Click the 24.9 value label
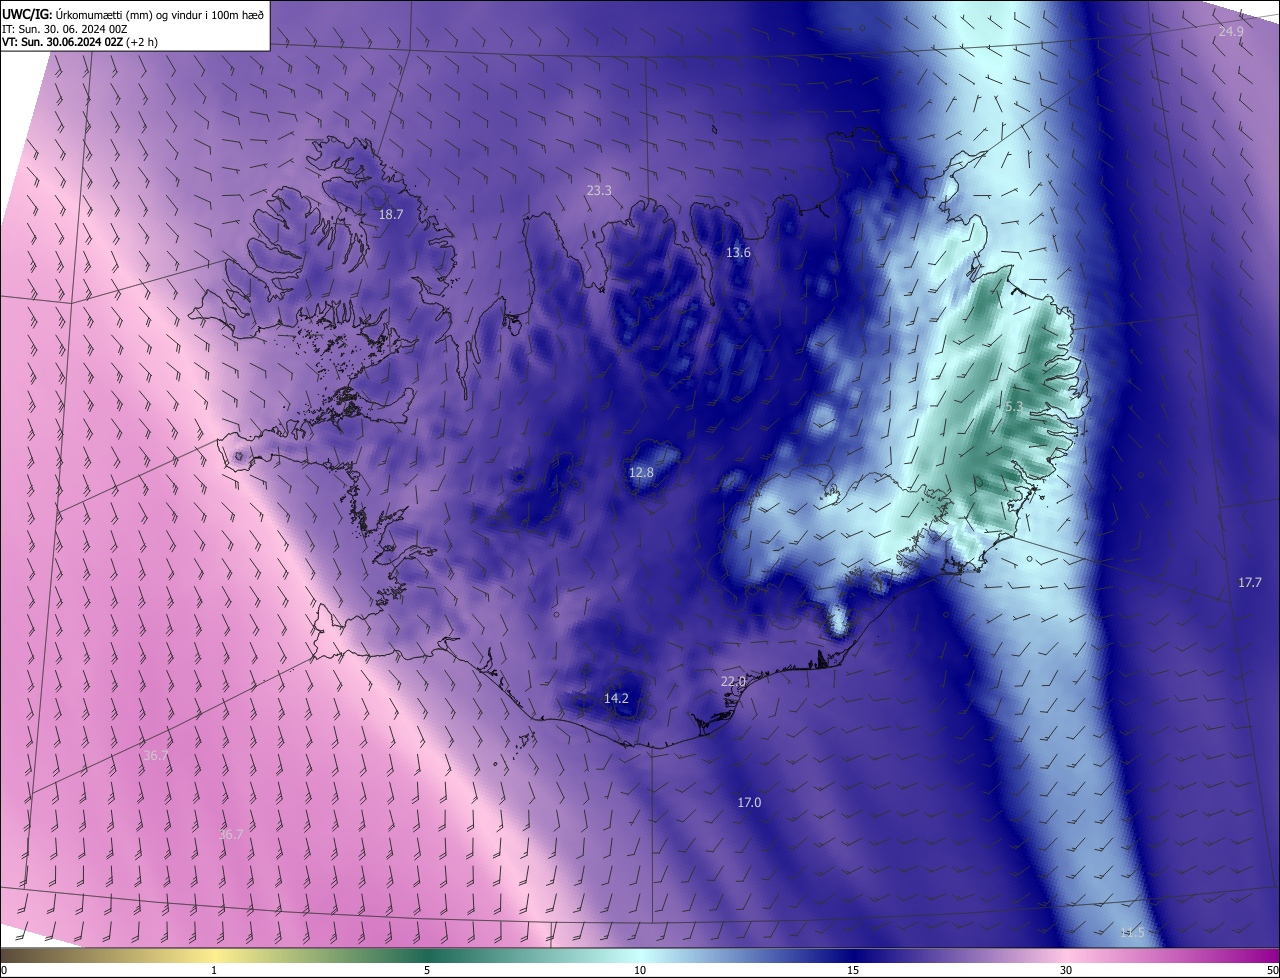 (x=1231, y=32)
